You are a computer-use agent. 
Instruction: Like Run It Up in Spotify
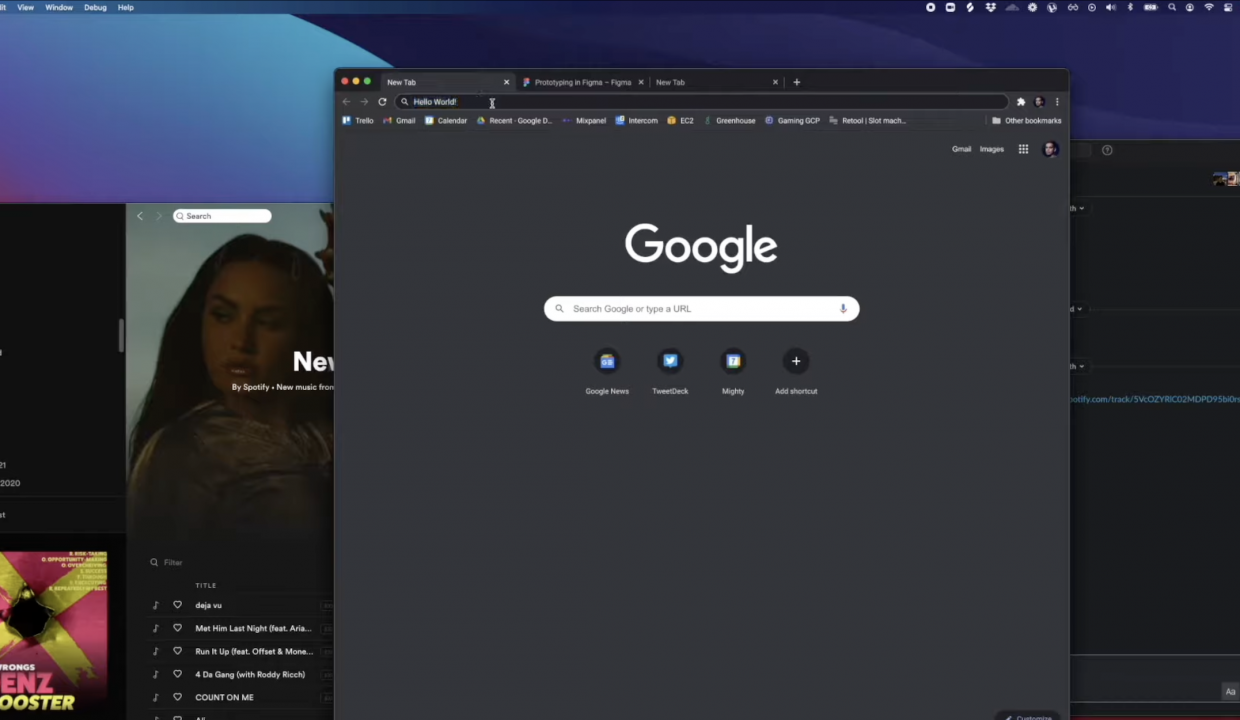[177, 651]
